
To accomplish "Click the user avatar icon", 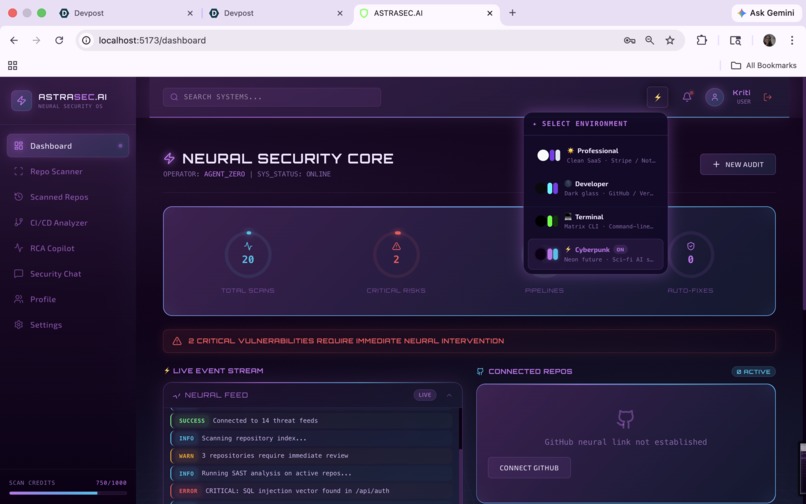I will (x=714, y=97).
